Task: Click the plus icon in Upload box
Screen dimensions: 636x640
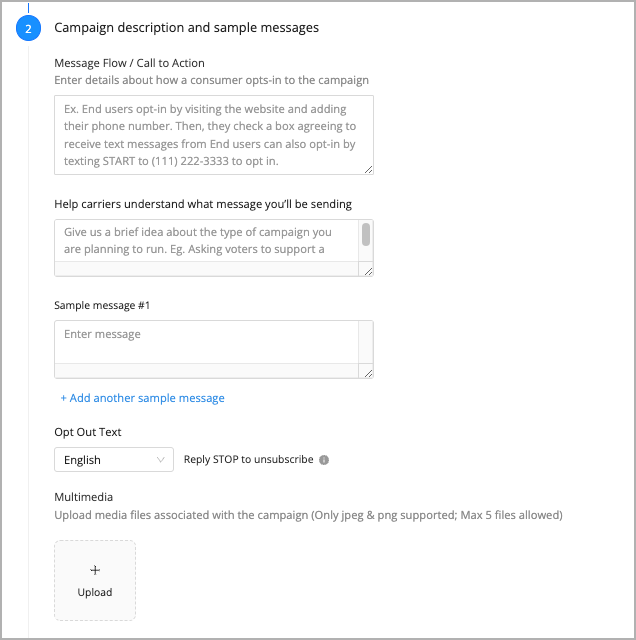Action: pyautogui.click(x=95, y=570)
